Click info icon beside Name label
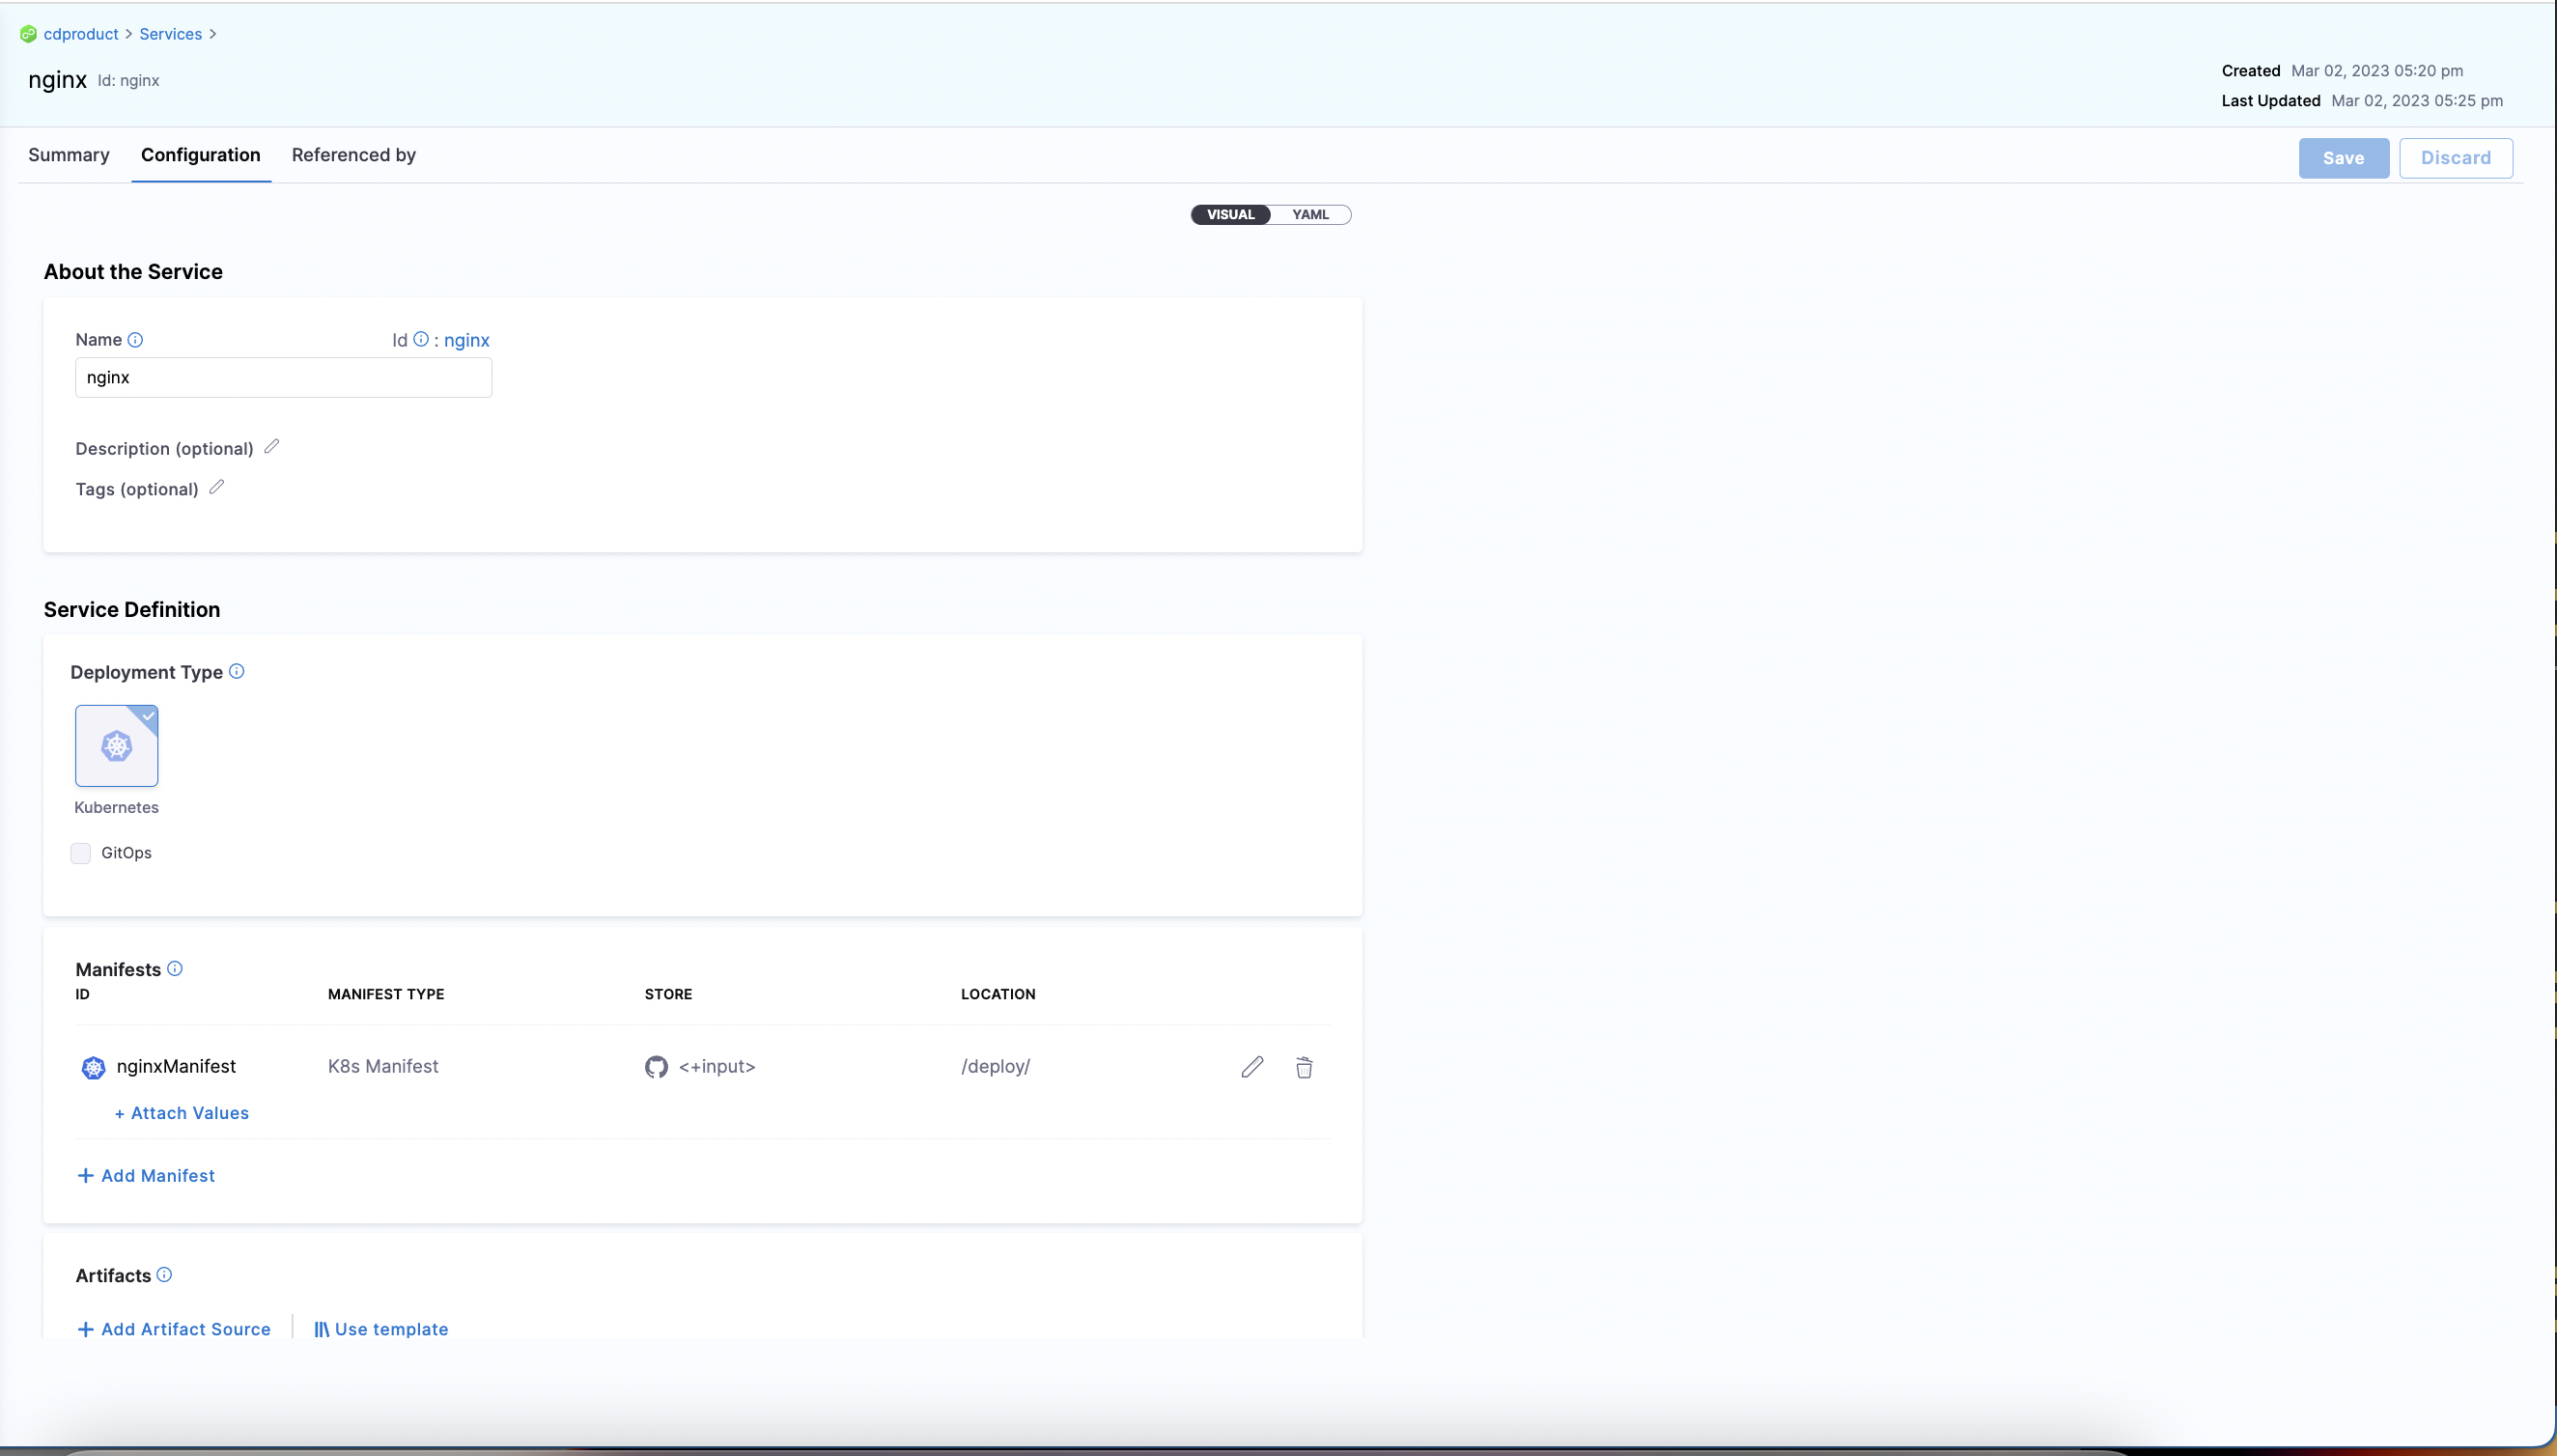 (135, 340)
